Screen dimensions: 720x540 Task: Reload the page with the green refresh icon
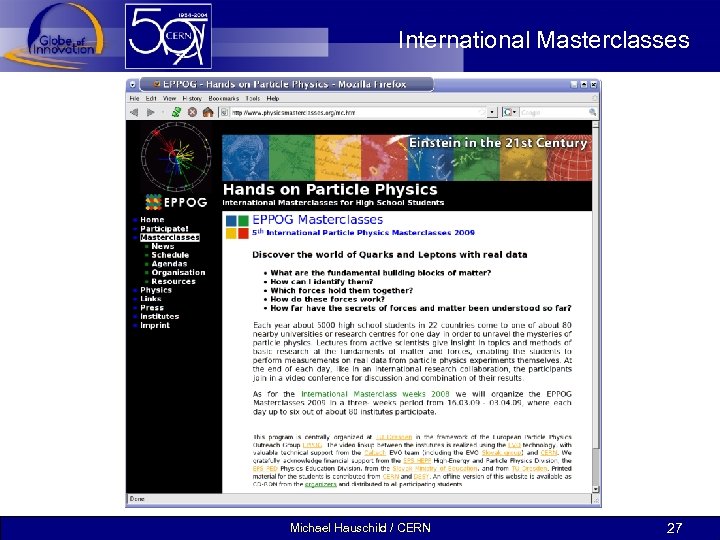[176, 112]
